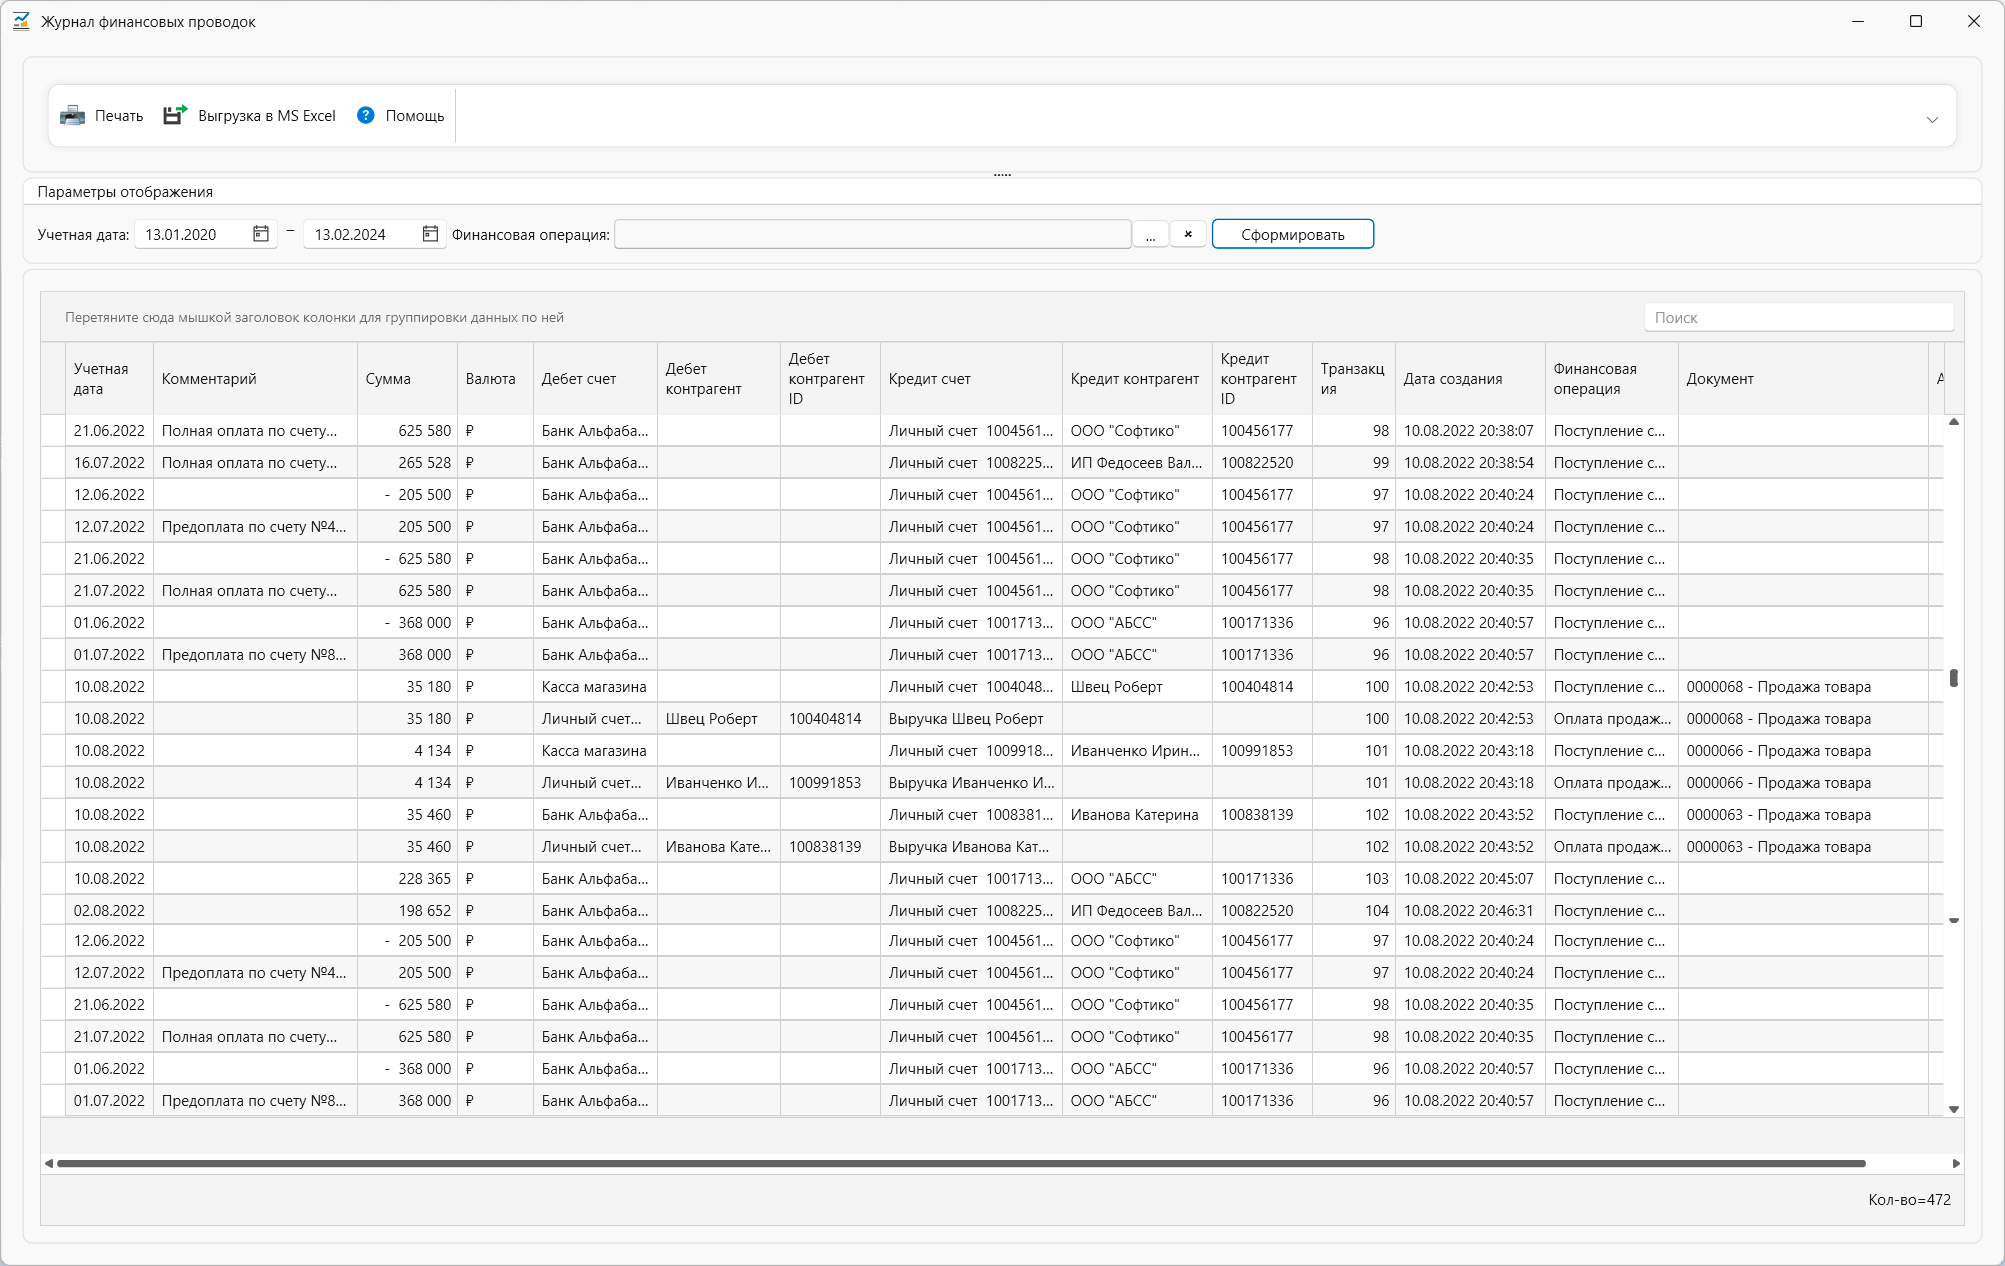Open the Help (Помощь) question icon
Image resolution: width=2005 pixels, height=1266 pixels.
click(x=366, y=116)
